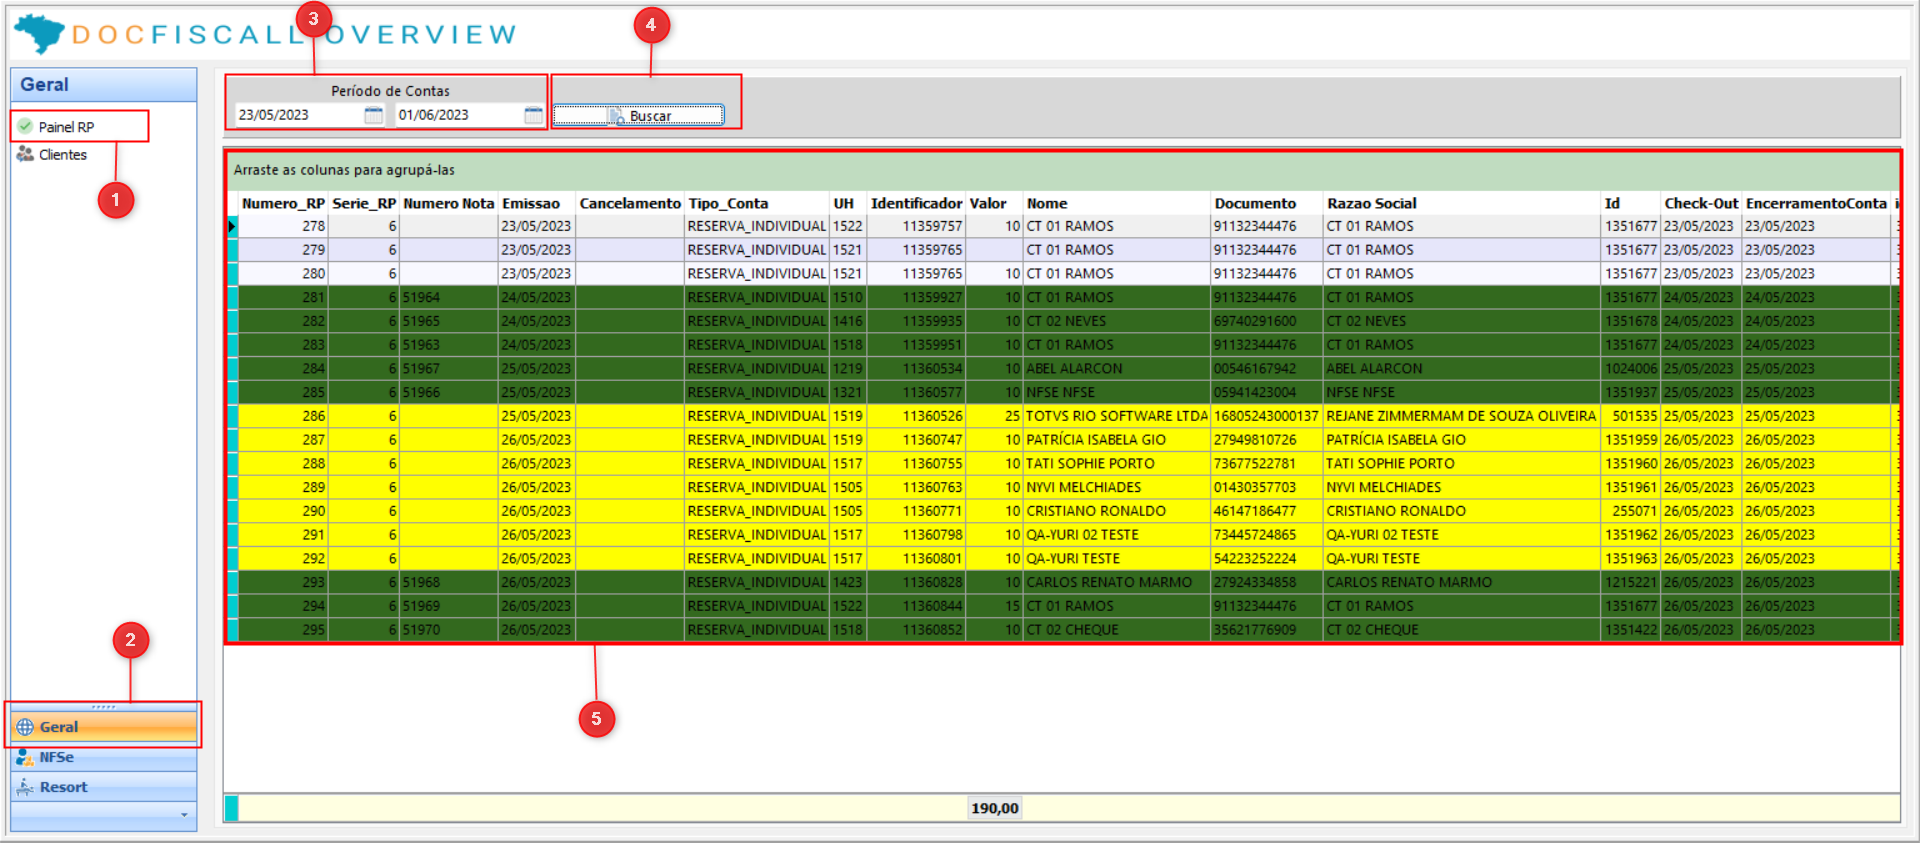Click Nome cell NYVI MELCHIADES
The image size is (1920, 843).
(x=1117, y=487)
